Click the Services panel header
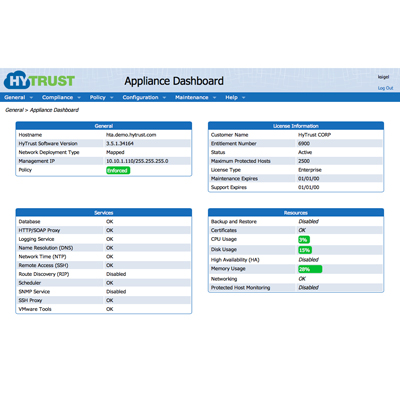The width and height of the screenshot is (400, 400). pyautogui.click(x=104, y=212)
